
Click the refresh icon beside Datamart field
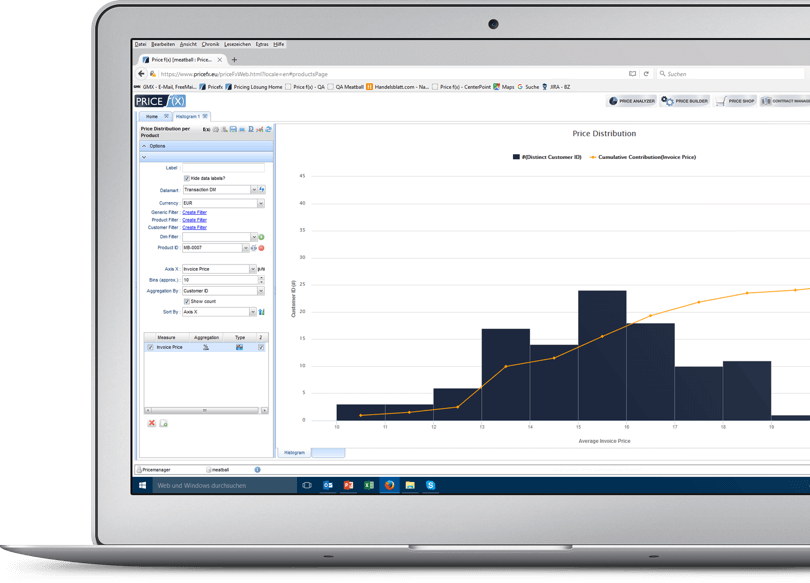coord(262,191)
